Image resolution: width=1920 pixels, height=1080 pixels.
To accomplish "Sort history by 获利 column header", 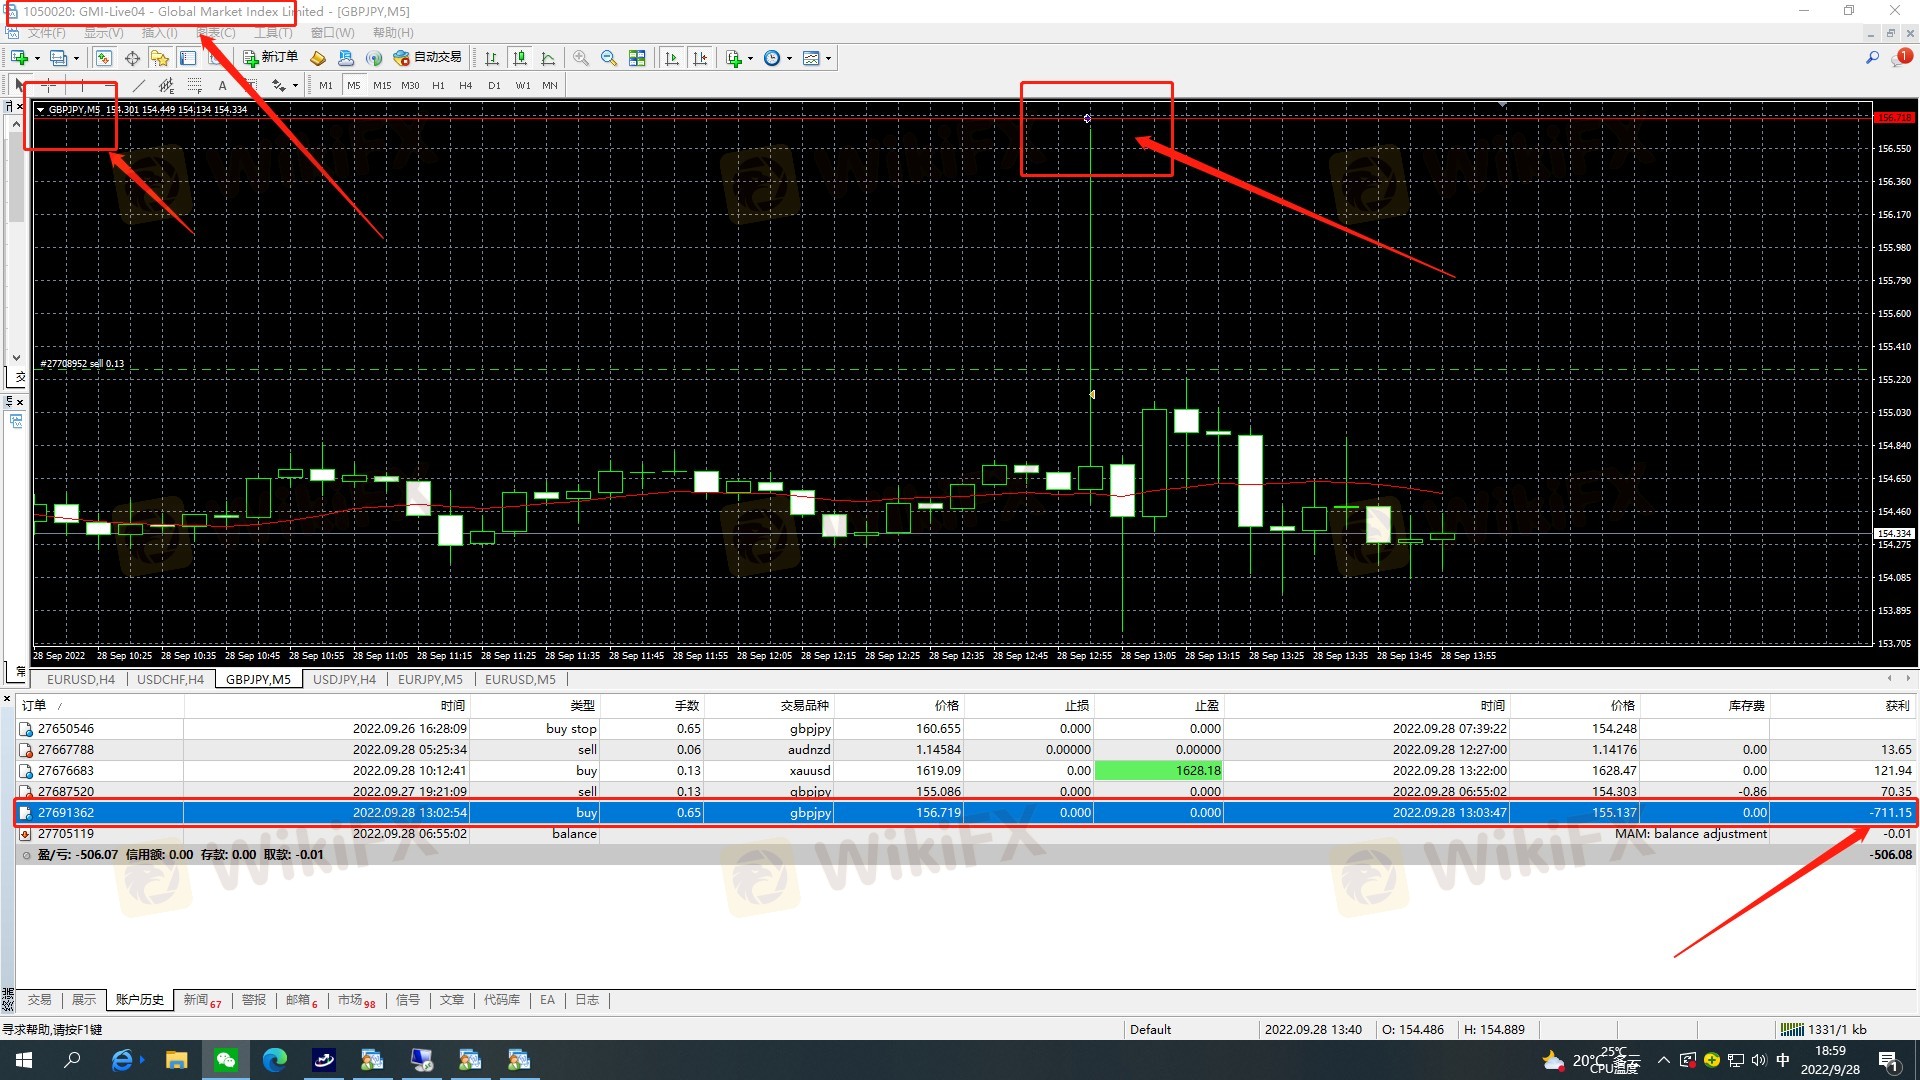I will click(x=1842, y=706).
